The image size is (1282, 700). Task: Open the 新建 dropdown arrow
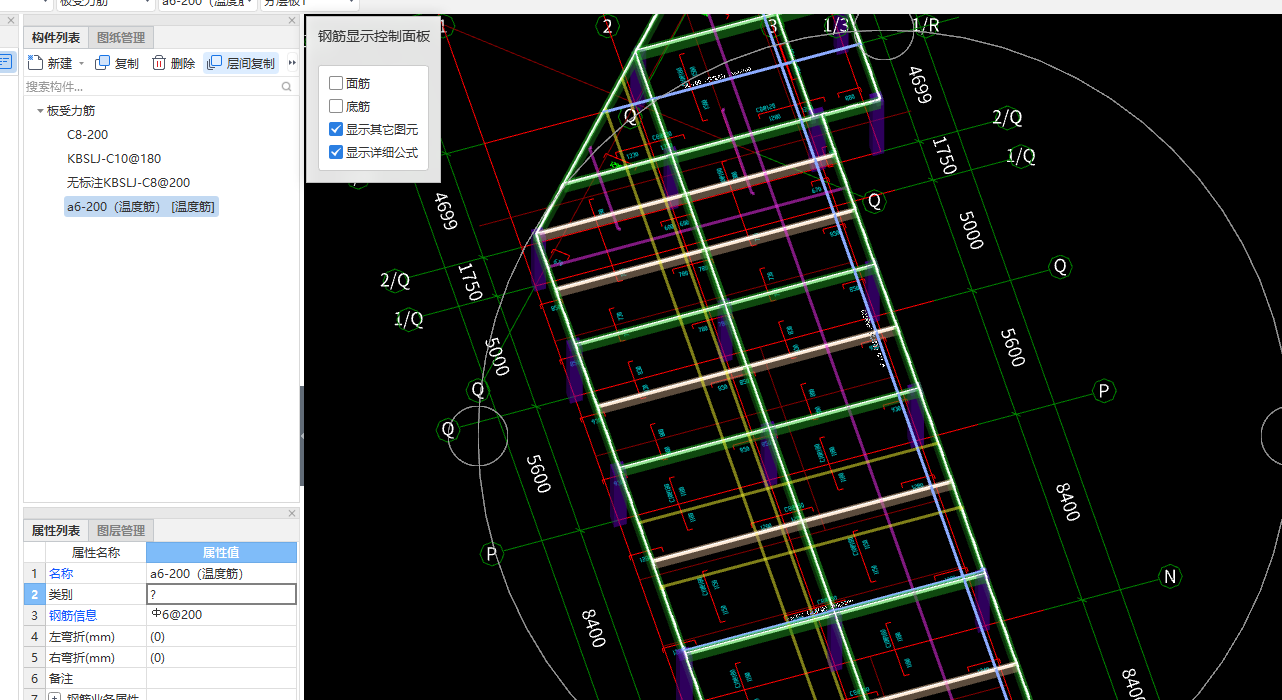click(82, 64)
